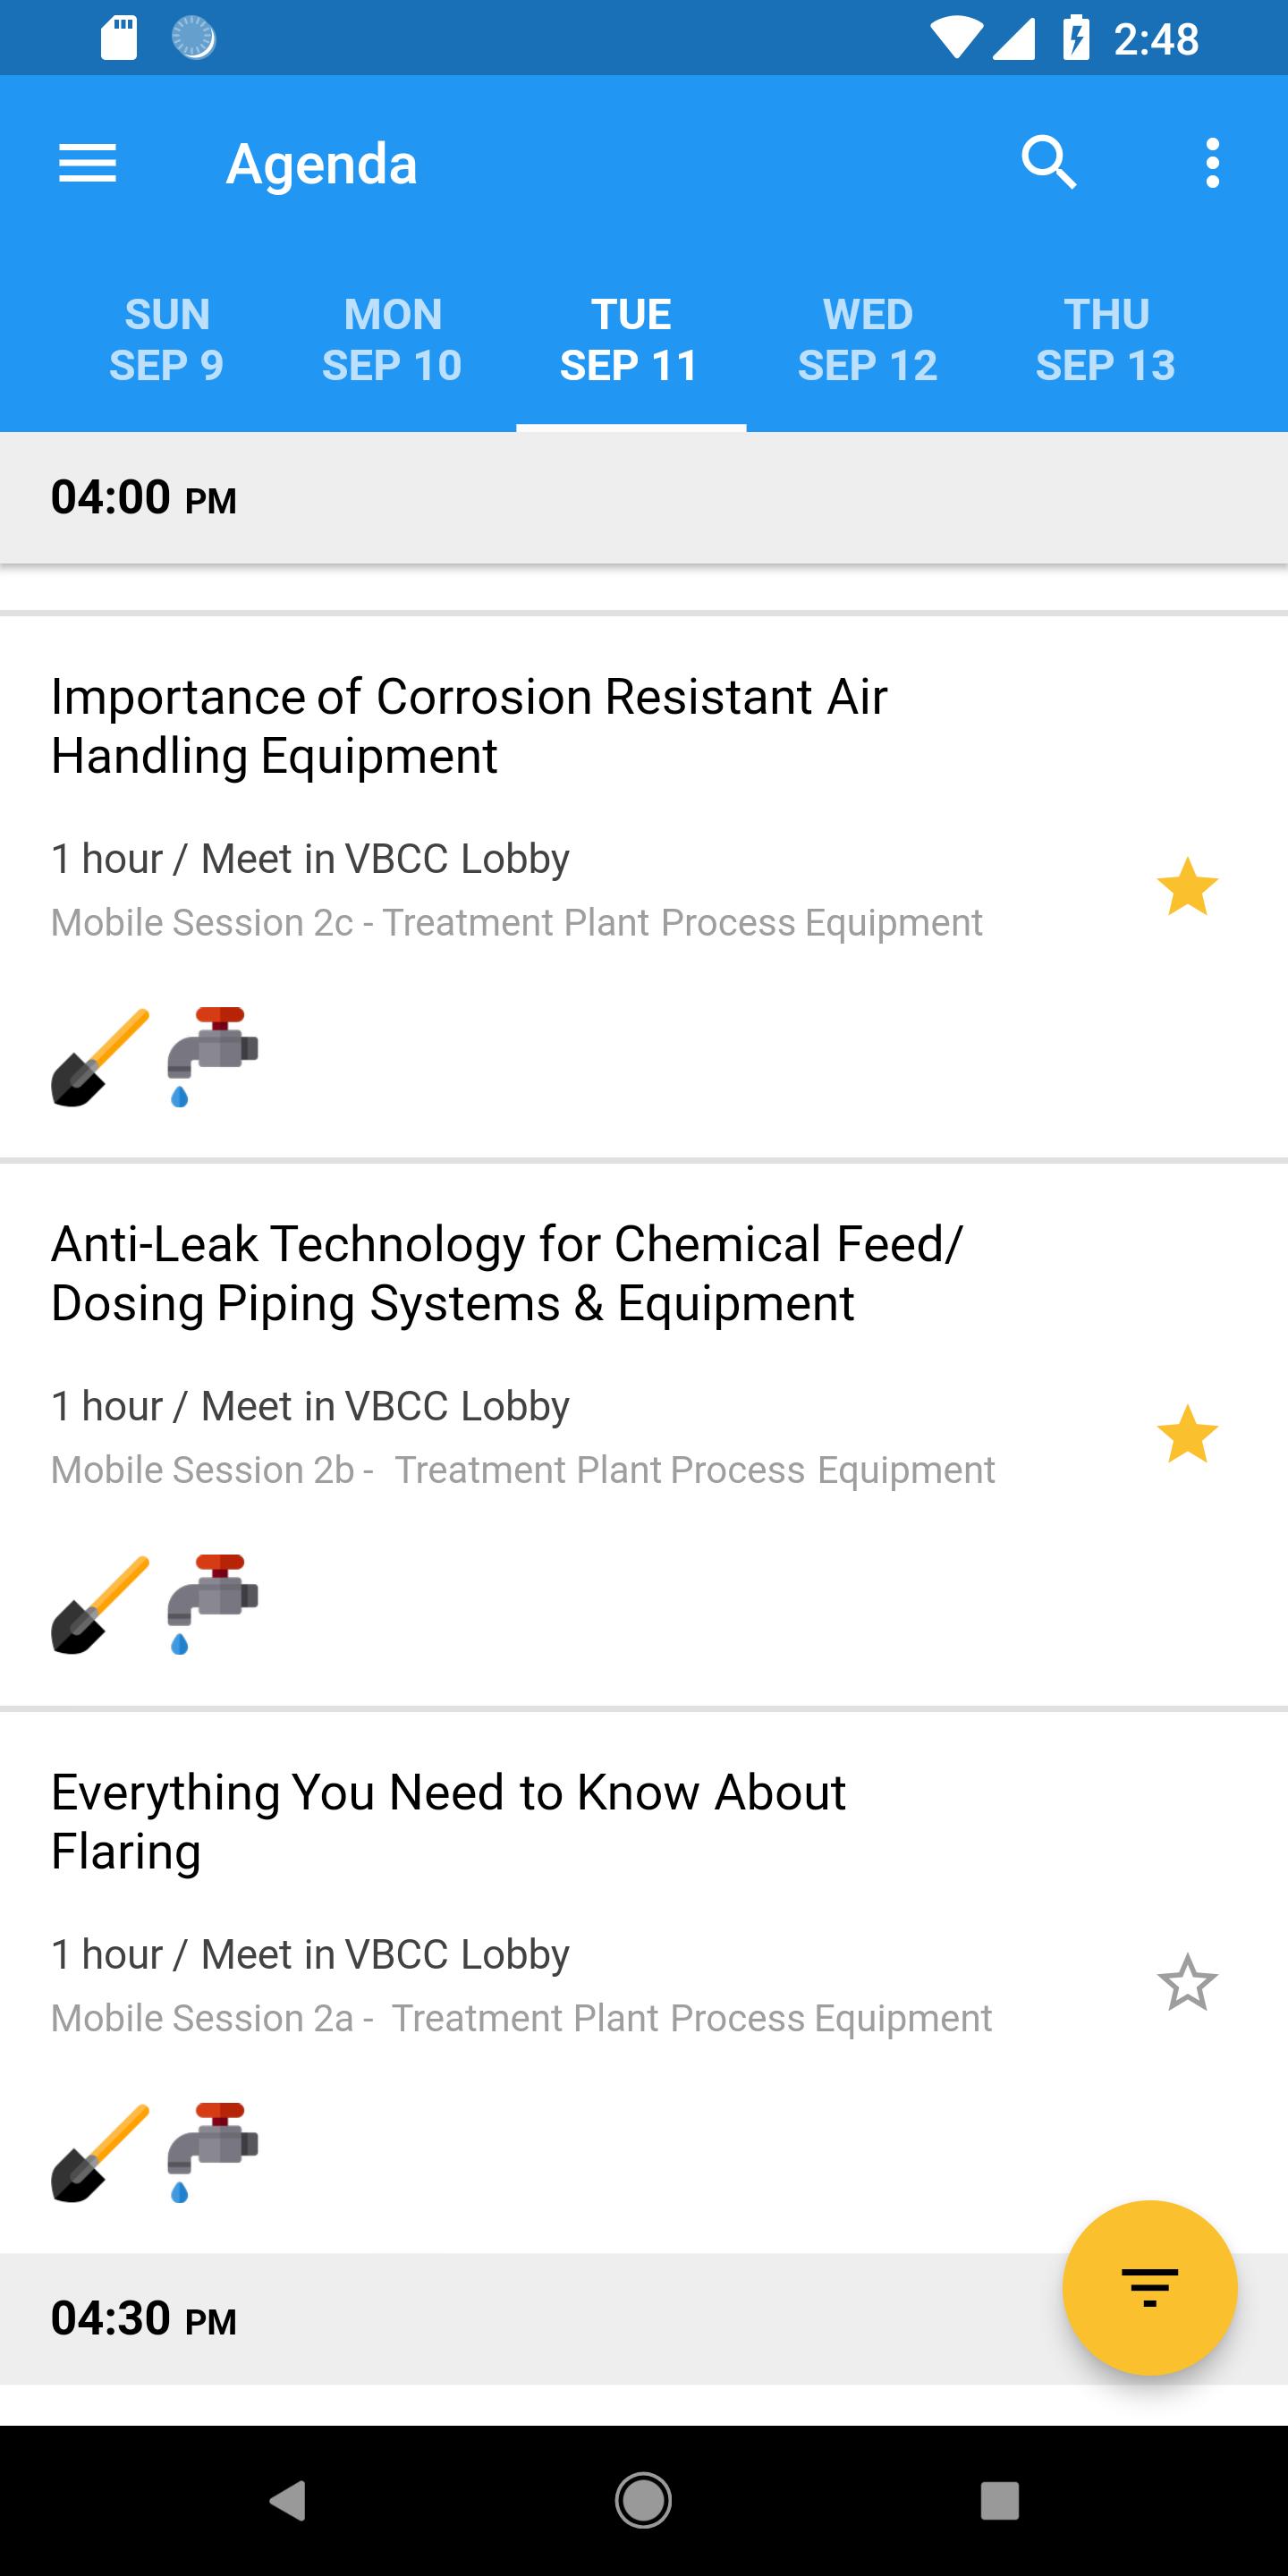The width and height of the screenshot is (1288, 2576).
Task: Unfavorite the Anti-Leak Technology session star
Action: click(1187, 1435)
